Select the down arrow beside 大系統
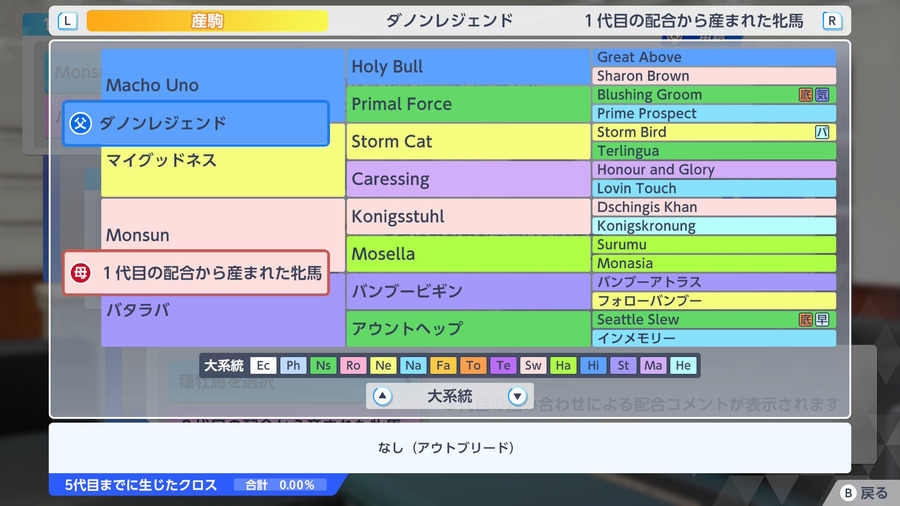The height and width of the screenshot is (506, 900). [517, 396]
